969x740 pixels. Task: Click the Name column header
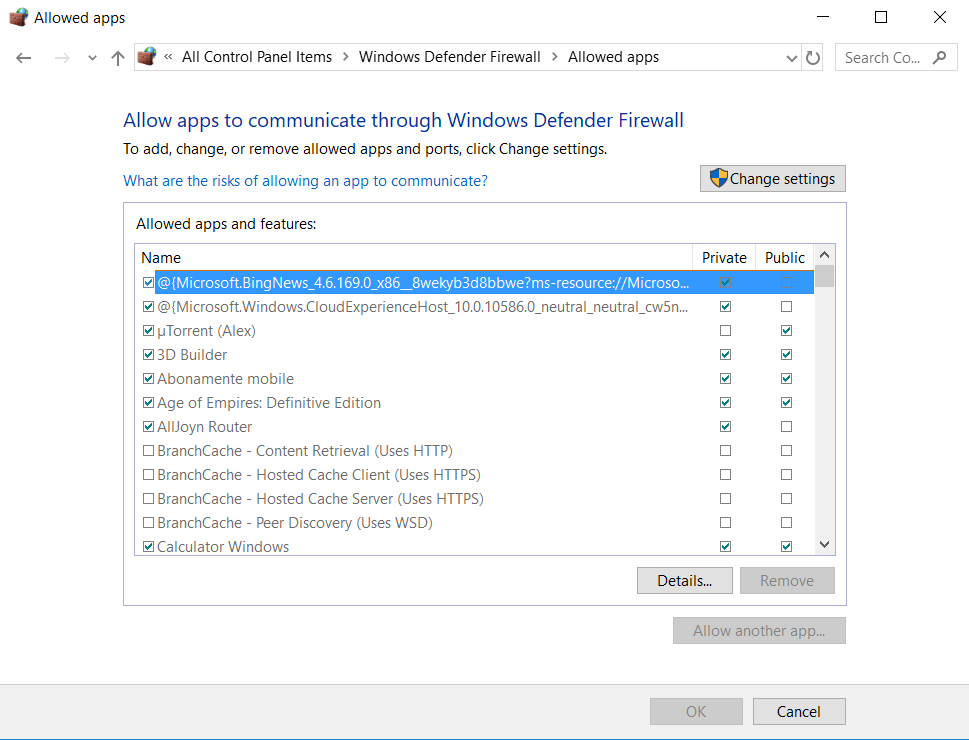413,257
